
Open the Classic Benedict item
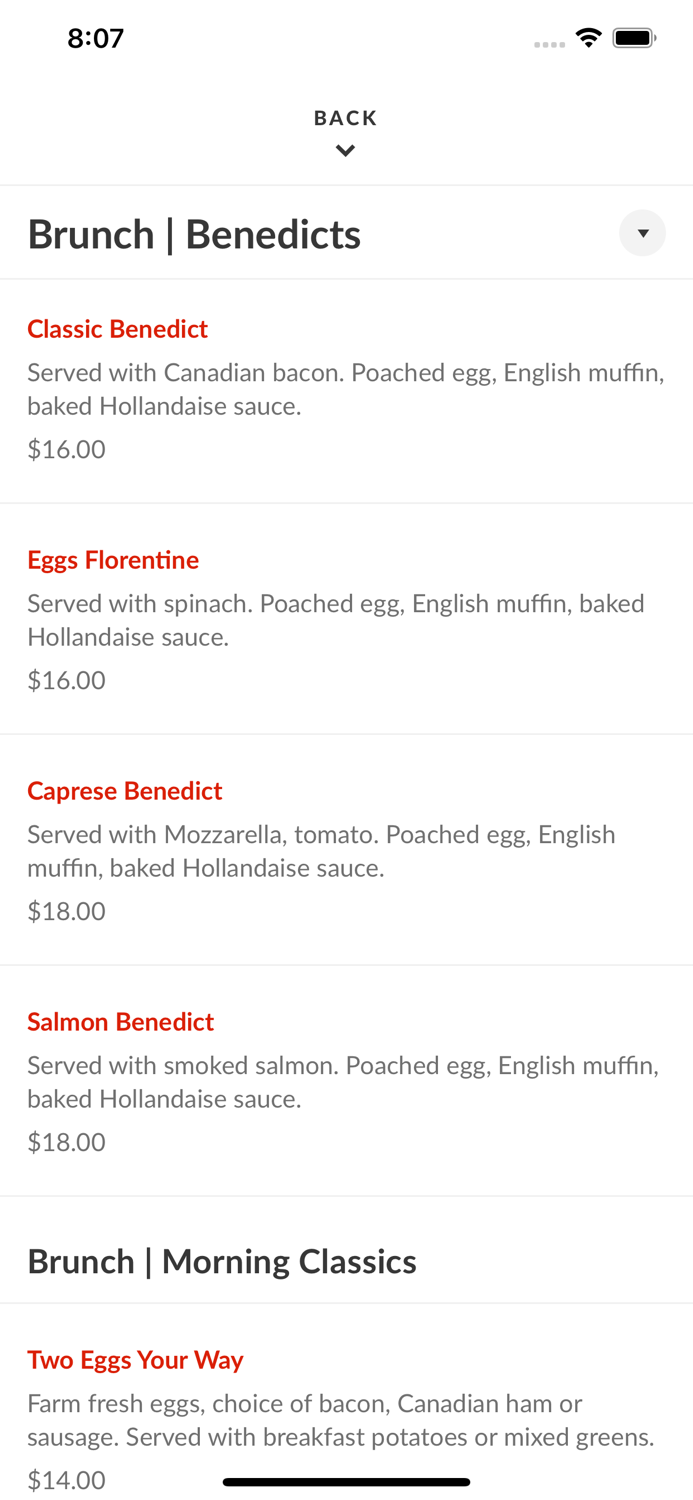117,329
